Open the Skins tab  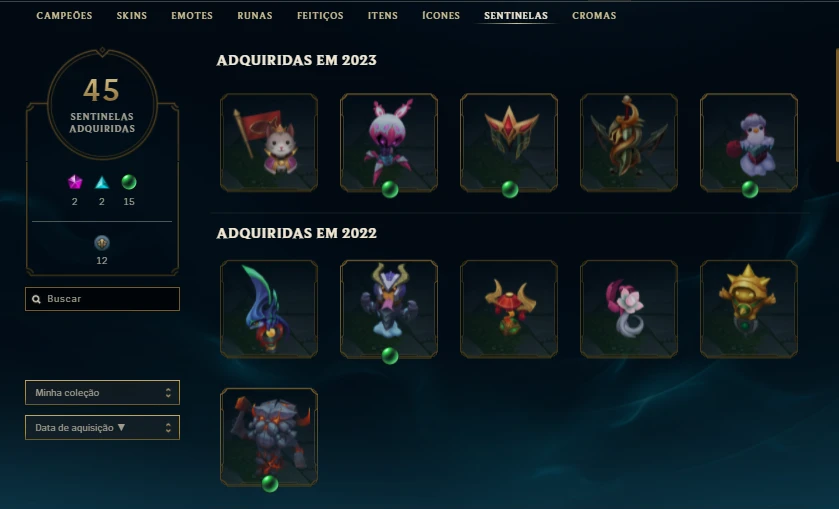point(132,16)
